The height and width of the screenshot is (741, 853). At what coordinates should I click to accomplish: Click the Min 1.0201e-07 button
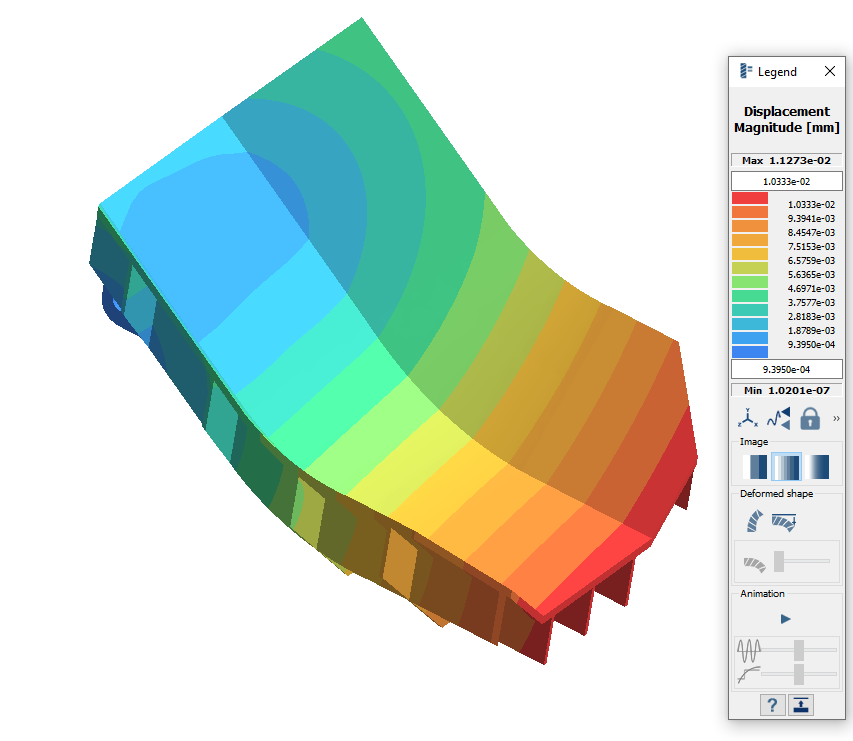coord(787,389)
